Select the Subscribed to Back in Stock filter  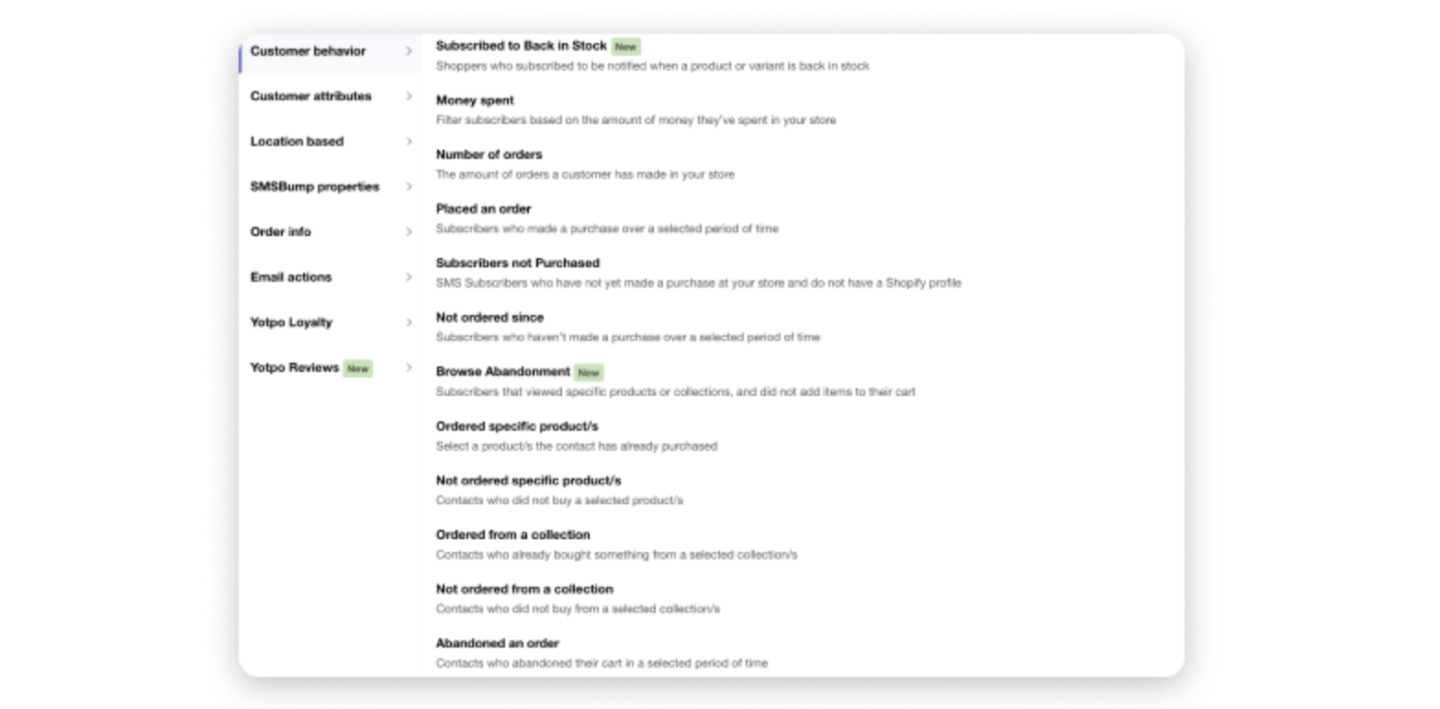[x=519, y=45]
